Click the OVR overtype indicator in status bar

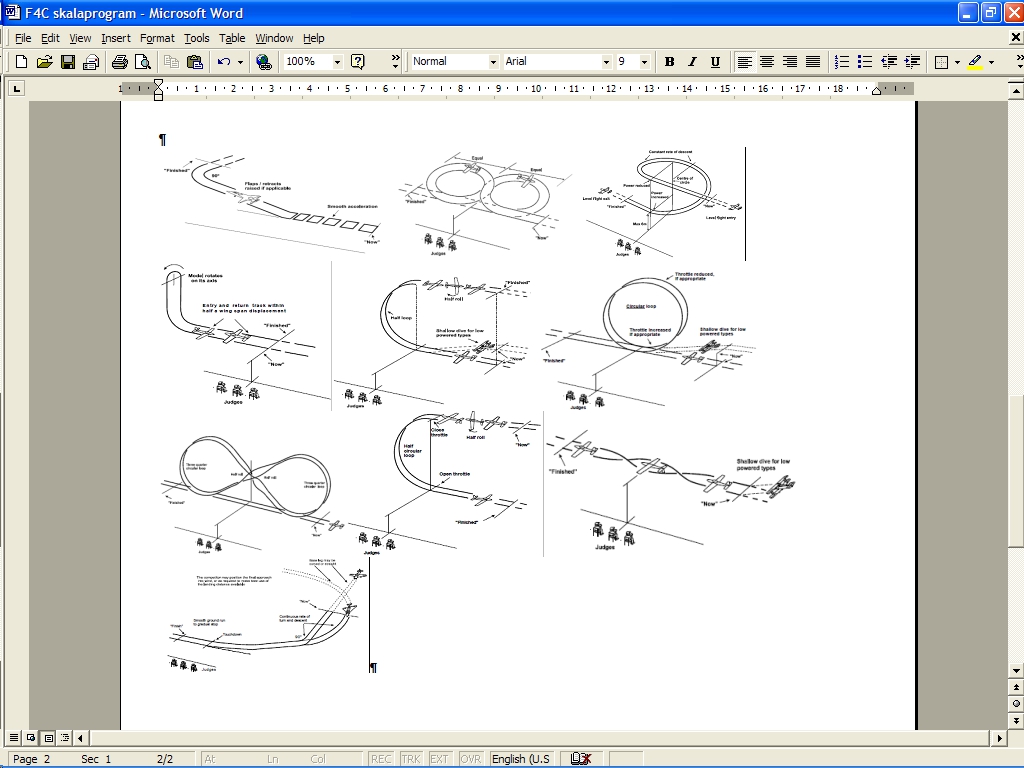tap(470, 759)
